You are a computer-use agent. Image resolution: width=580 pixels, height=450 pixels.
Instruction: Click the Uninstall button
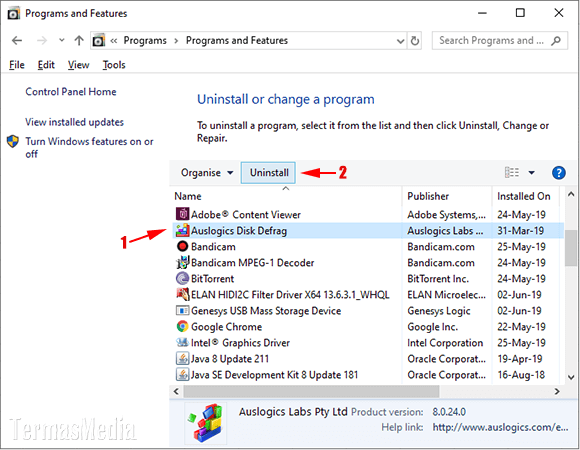point(268,173)
